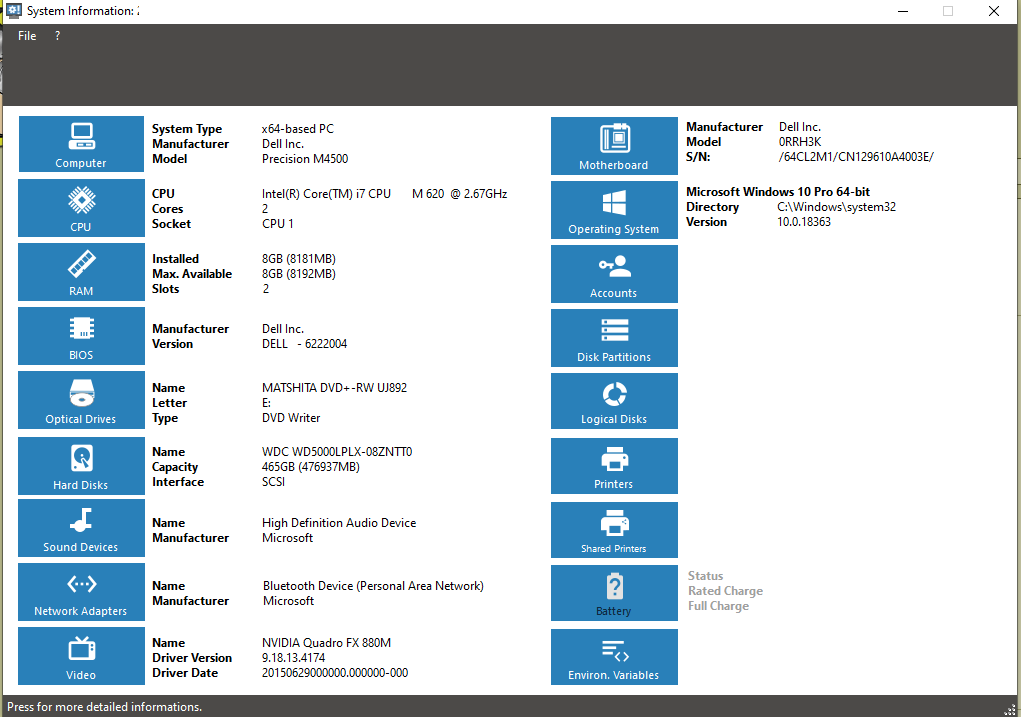Image resolution: width=1021 pixels, height=717 pixels.
Task: Open the Motherboard tile
Action: click(614, 146)
